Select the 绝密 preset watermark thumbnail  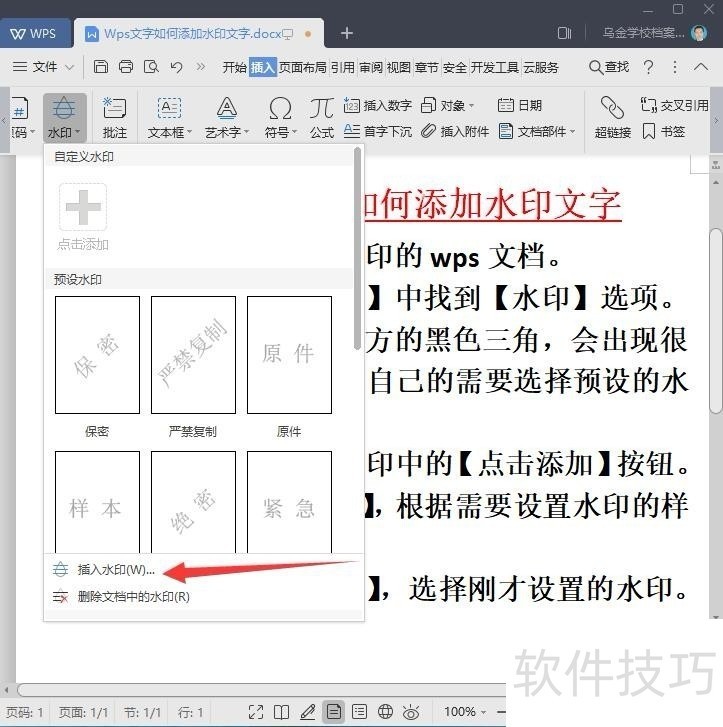pos(193,502)
